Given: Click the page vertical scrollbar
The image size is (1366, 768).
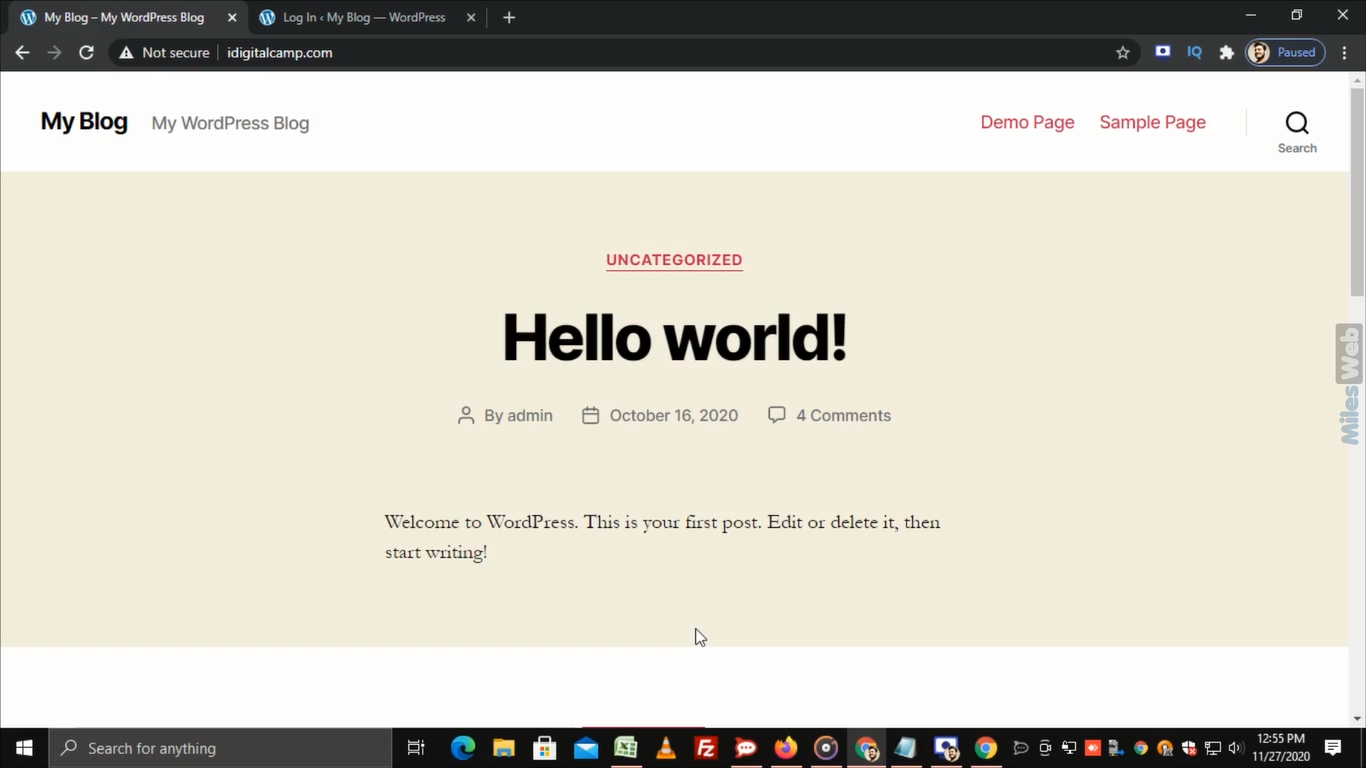Looking at the screenshot, I should point(1357,190).
